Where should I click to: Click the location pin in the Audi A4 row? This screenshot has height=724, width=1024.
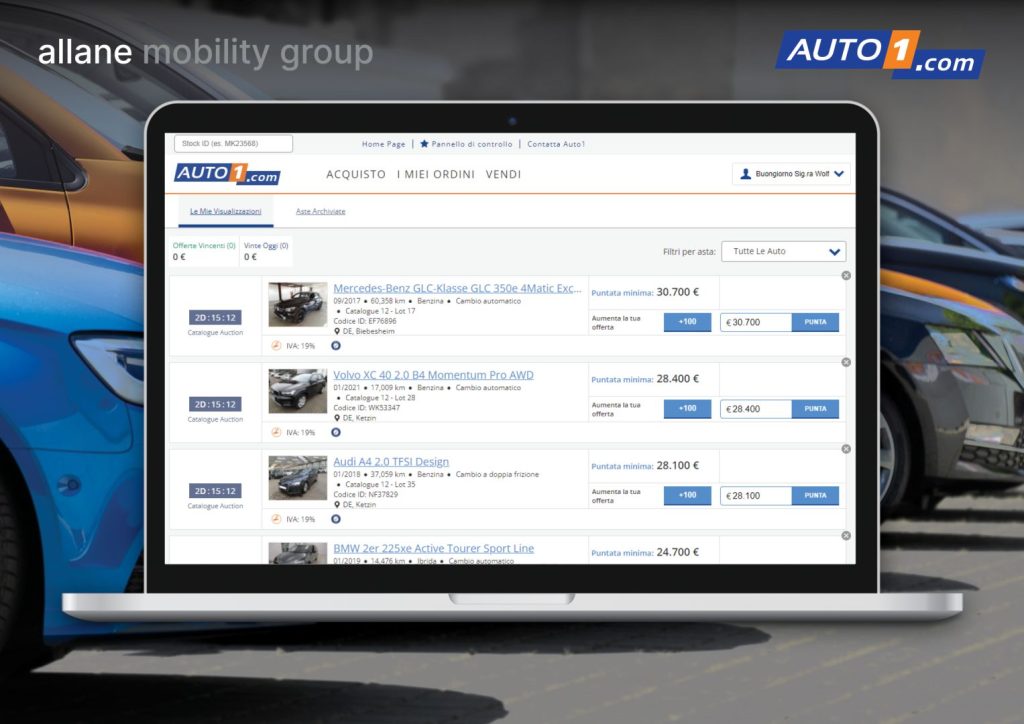337,505
